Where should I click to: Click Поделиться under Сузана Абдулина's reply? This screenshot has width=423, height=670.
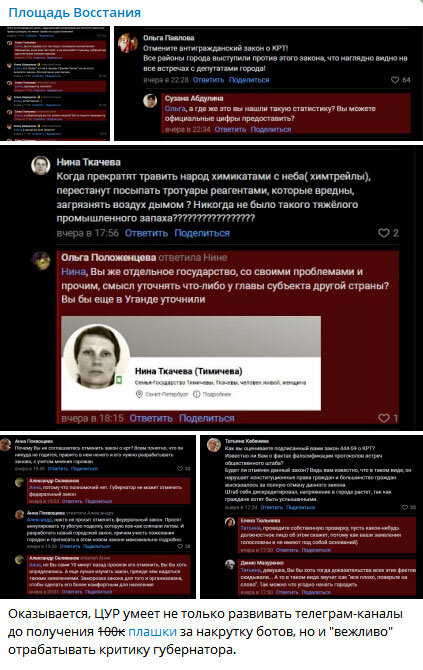[x=270, y=129]
